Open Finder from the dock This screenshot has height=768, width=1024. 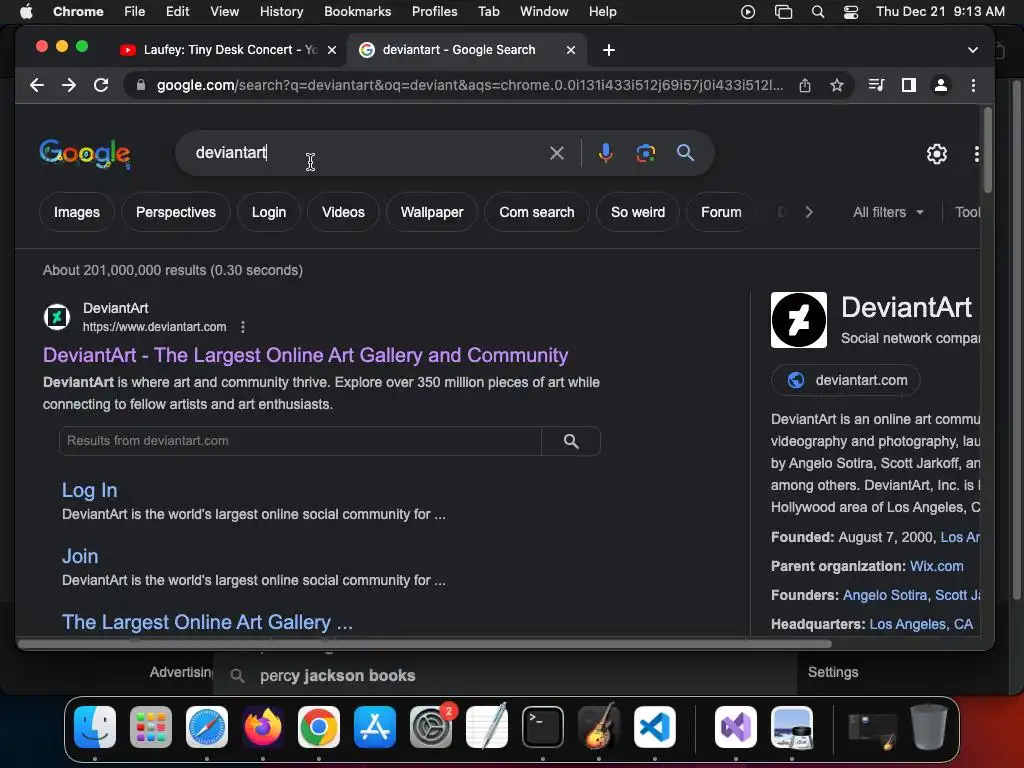[95, 727]
